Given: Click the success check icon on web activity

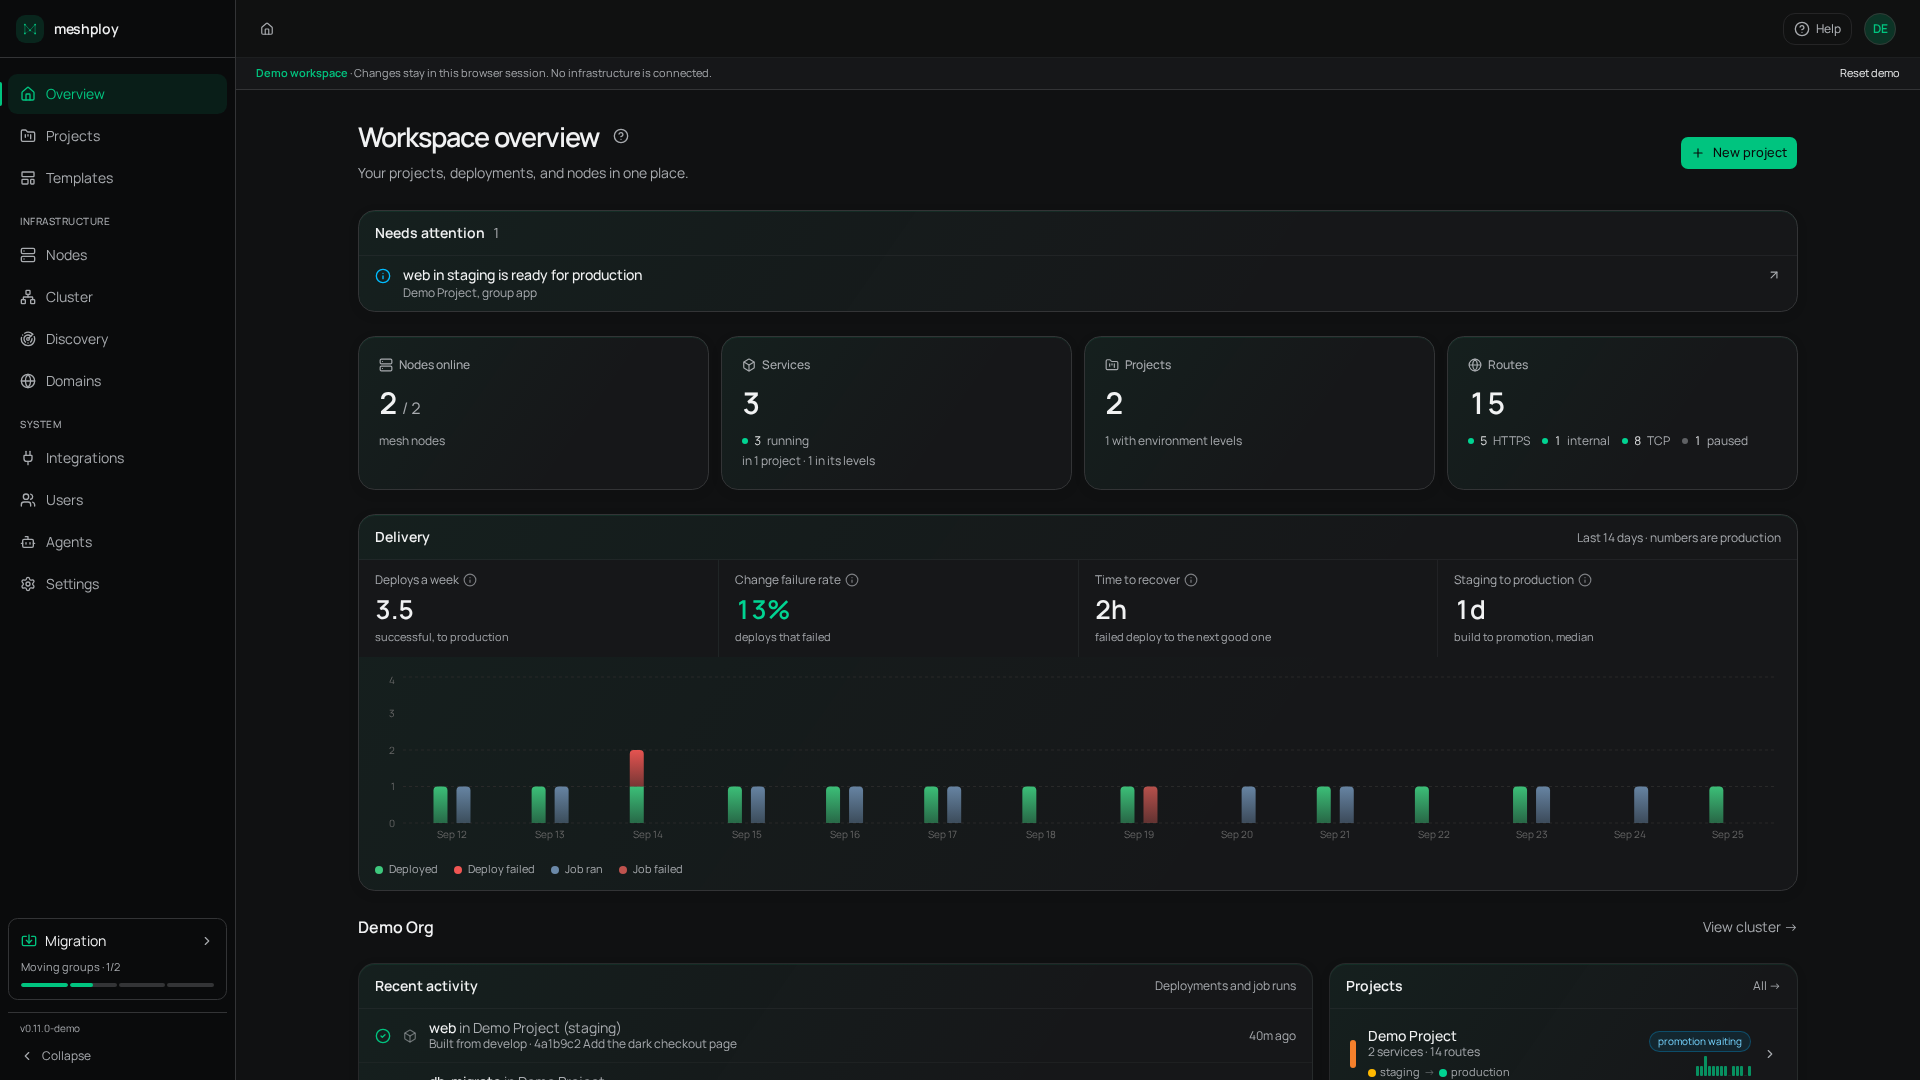Looking at the screenshot, I should [383, 1036].
